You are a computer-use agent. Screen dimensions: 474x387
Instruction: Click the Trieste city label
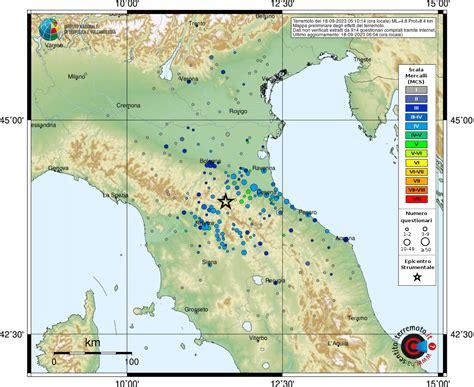(363, 59)
